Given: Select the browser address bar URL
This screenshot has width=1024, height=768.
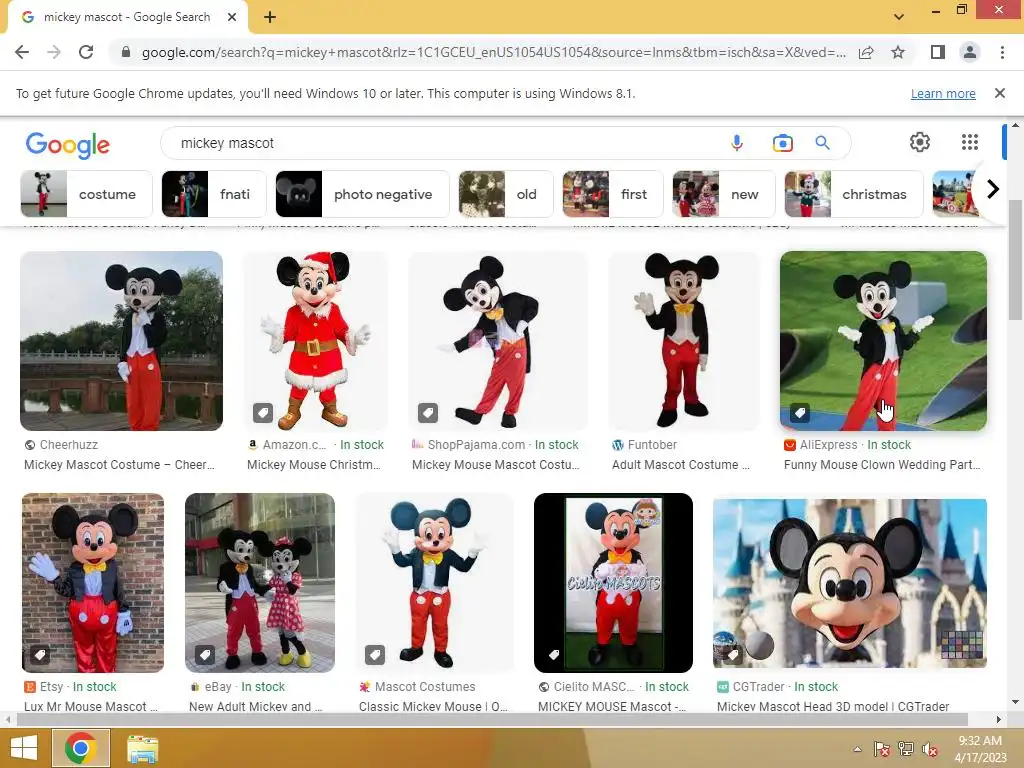Looking at the screenshot, I should 493,52.
